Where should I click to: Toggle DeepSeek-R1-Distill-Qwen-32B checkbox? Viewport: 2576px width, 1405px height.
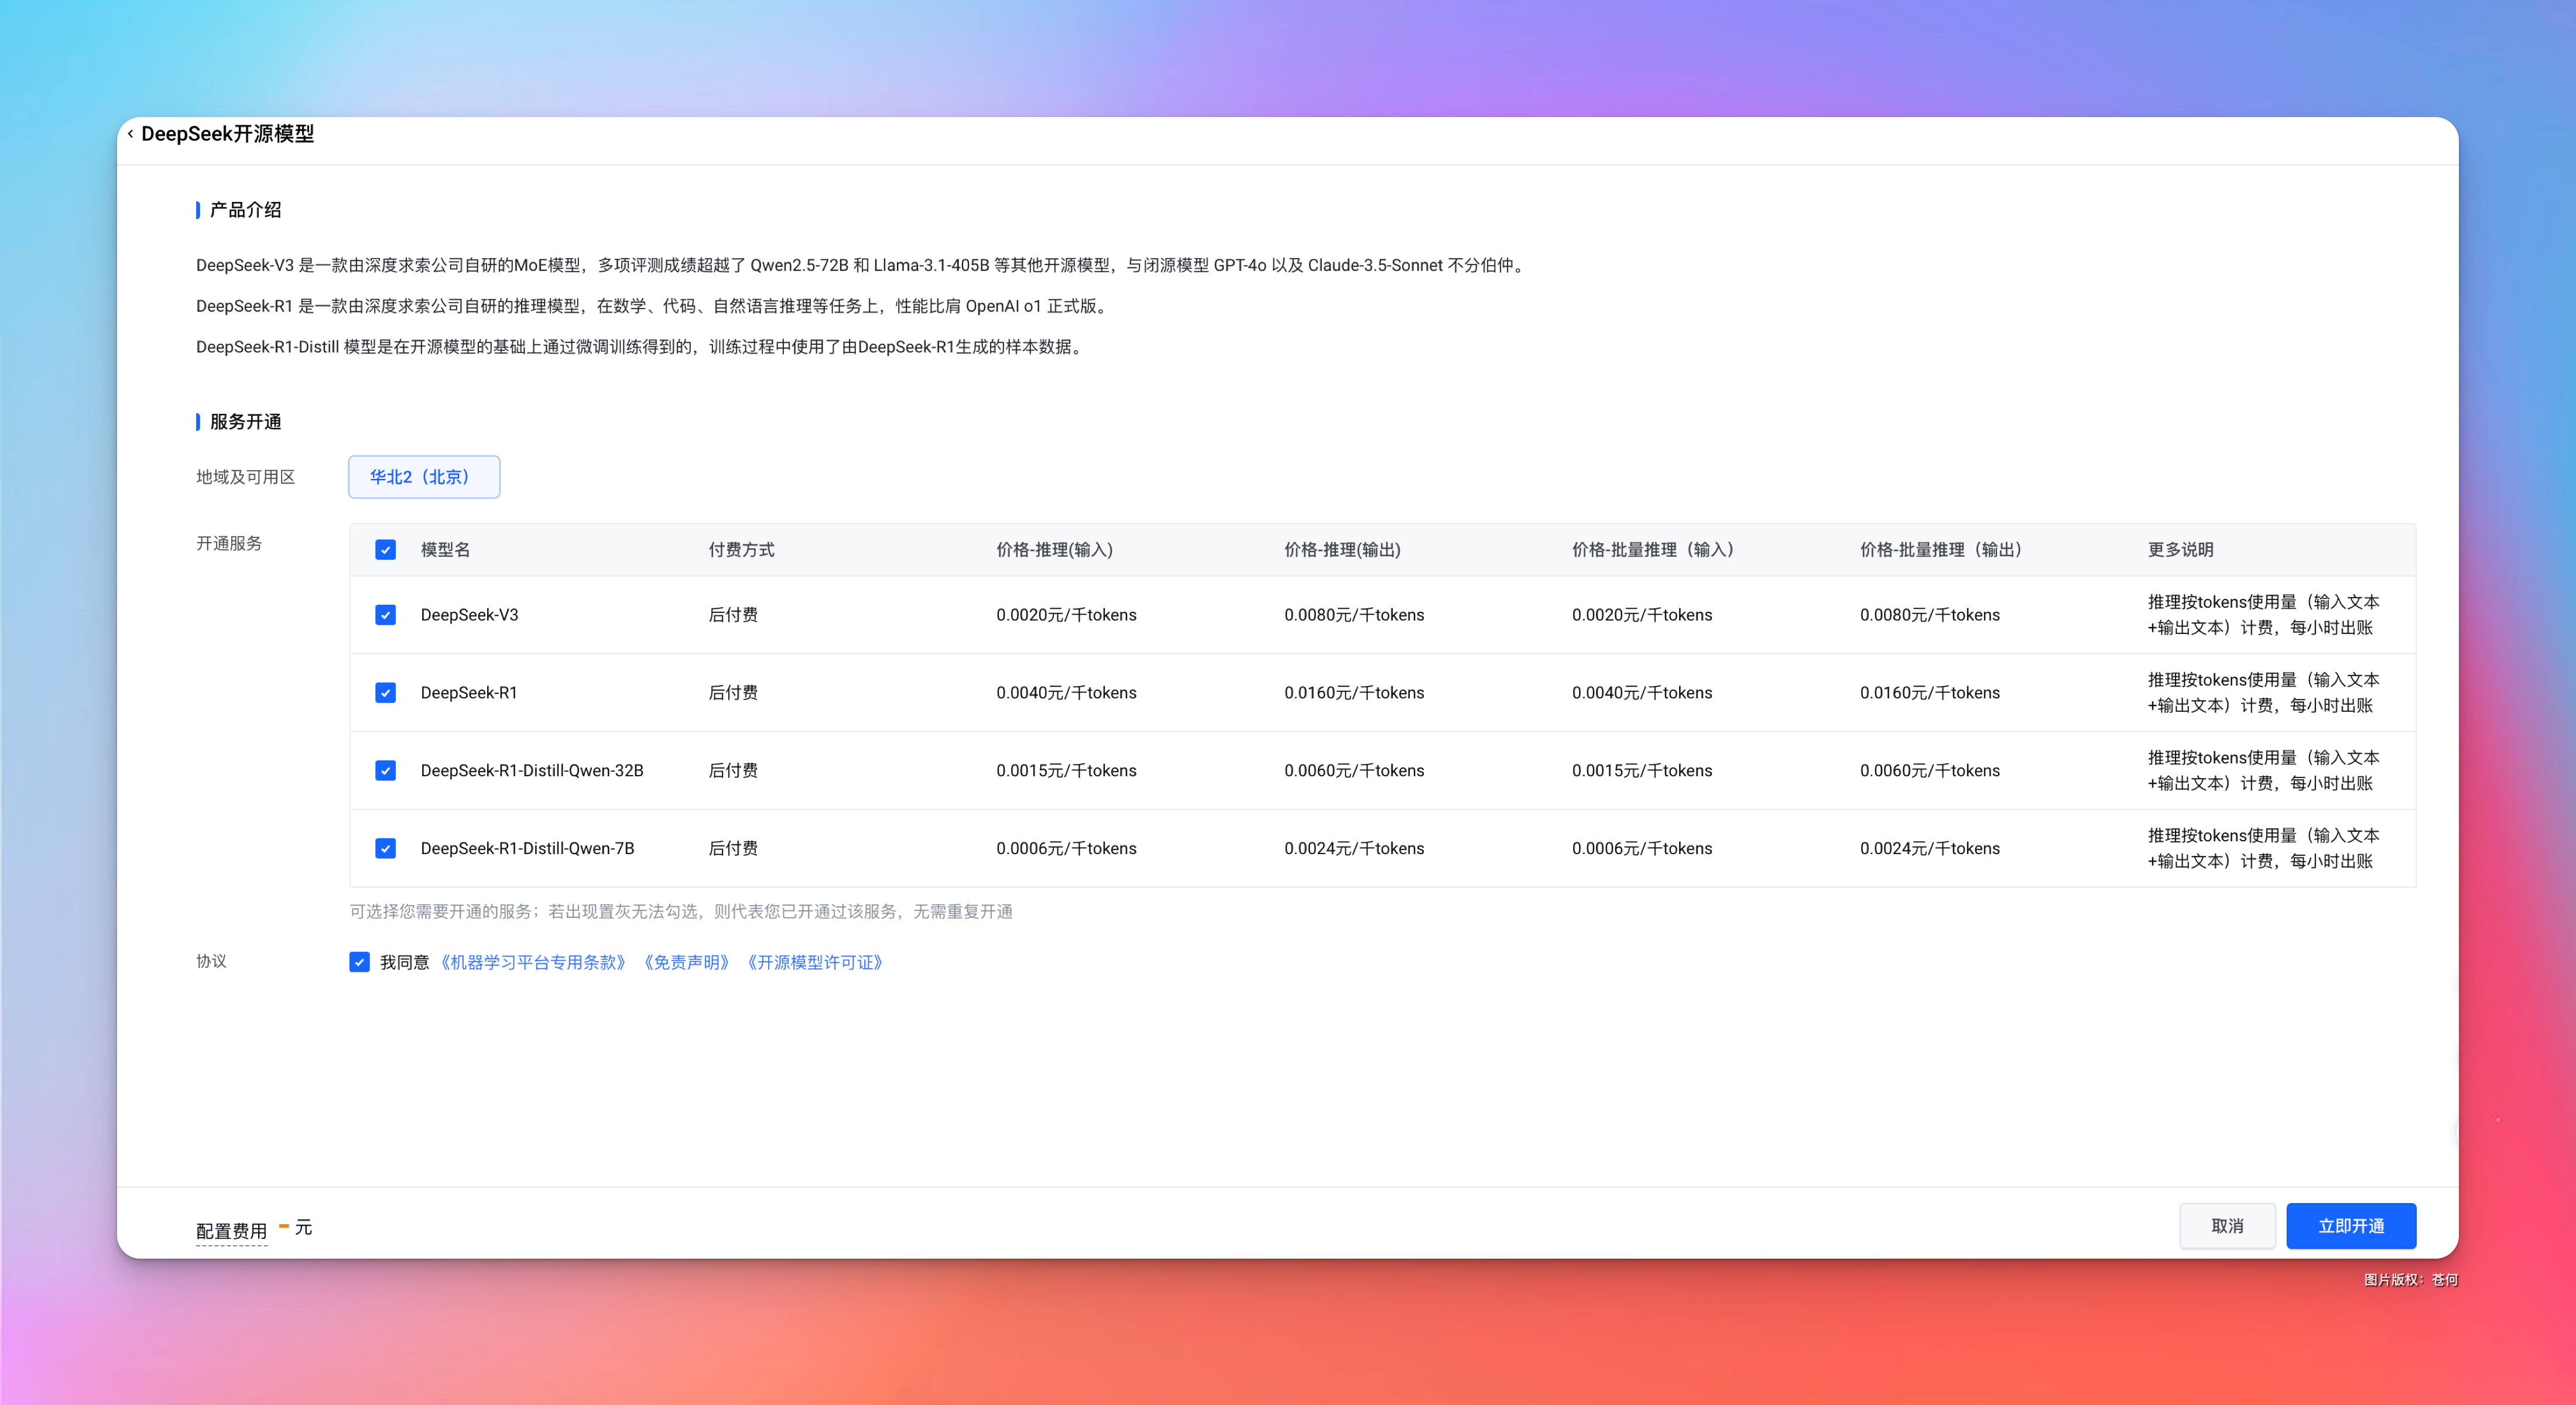pos(385,771)
